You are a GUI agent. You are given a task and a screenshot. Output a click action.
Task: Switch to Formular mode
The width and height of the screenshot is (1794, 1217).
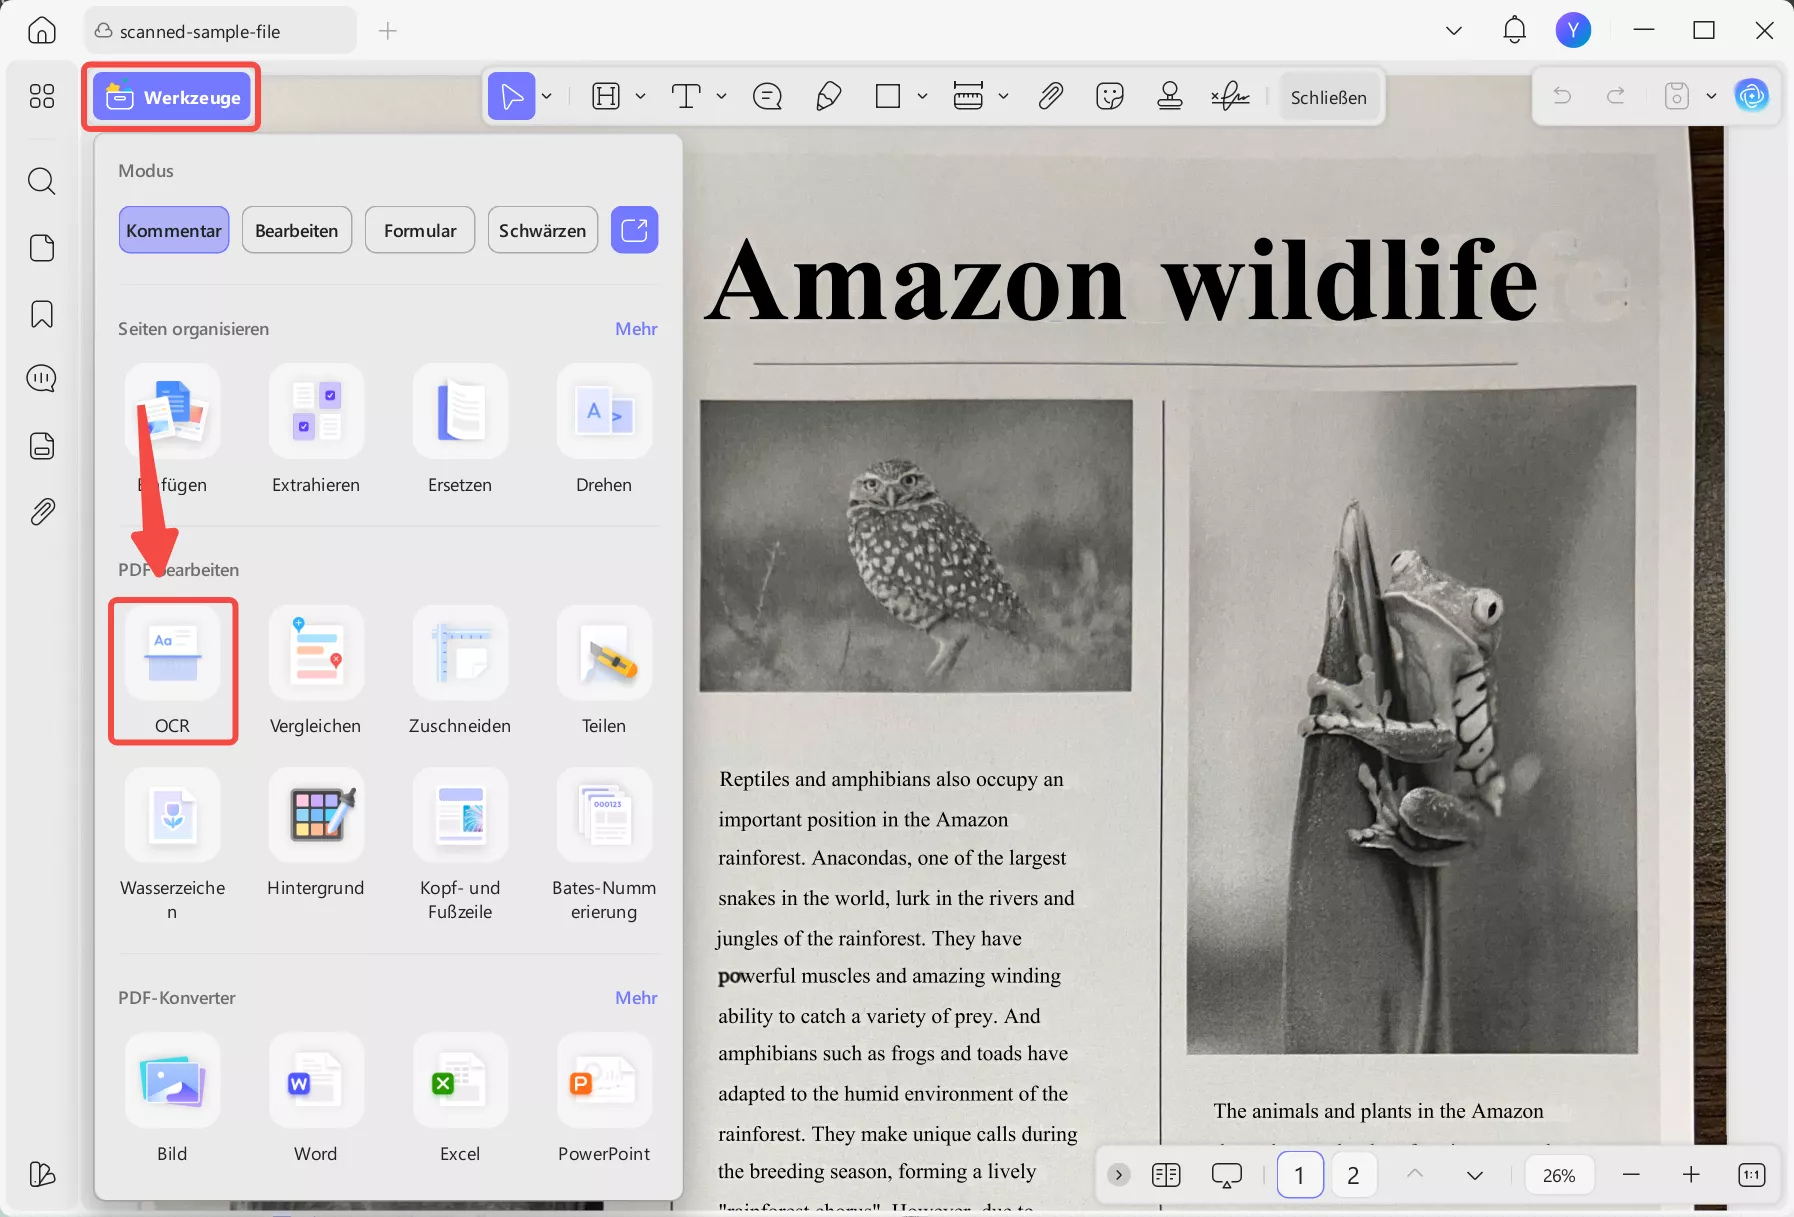click(x=420, y=230)
